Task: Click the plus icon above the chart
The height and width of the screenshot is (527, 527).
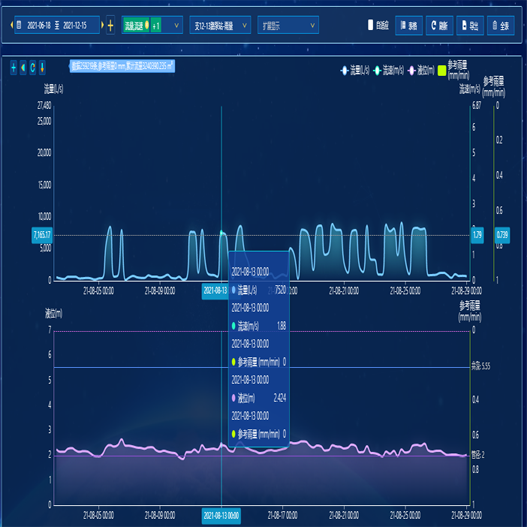Action: point(13,68)
